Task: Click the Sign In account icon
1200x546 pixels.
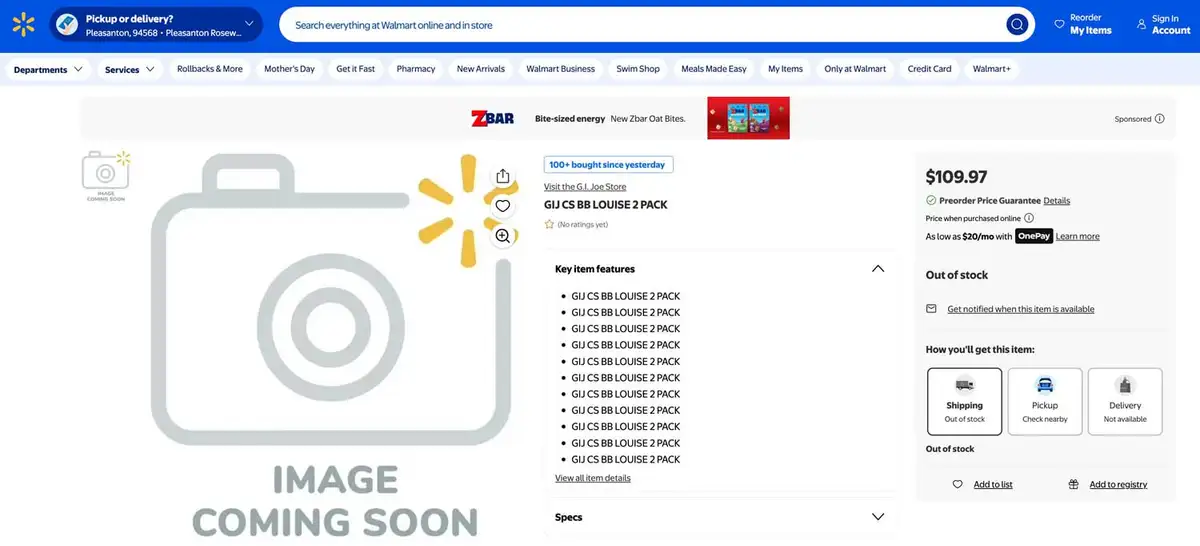Action: point(1141,24)
